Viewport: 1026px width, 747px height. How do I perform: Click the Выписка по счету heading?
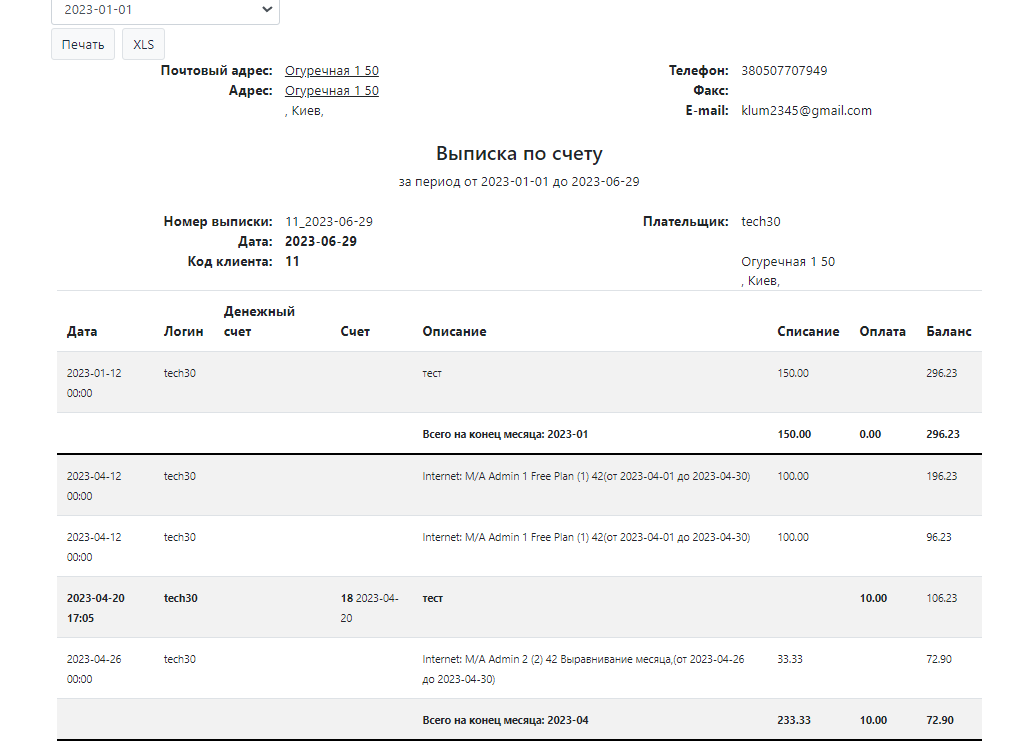pos(519,154)
